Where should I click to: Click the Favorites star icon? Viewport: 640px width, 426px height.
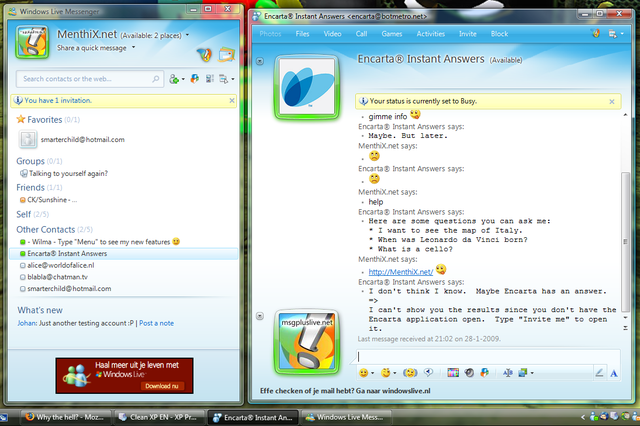21,119
